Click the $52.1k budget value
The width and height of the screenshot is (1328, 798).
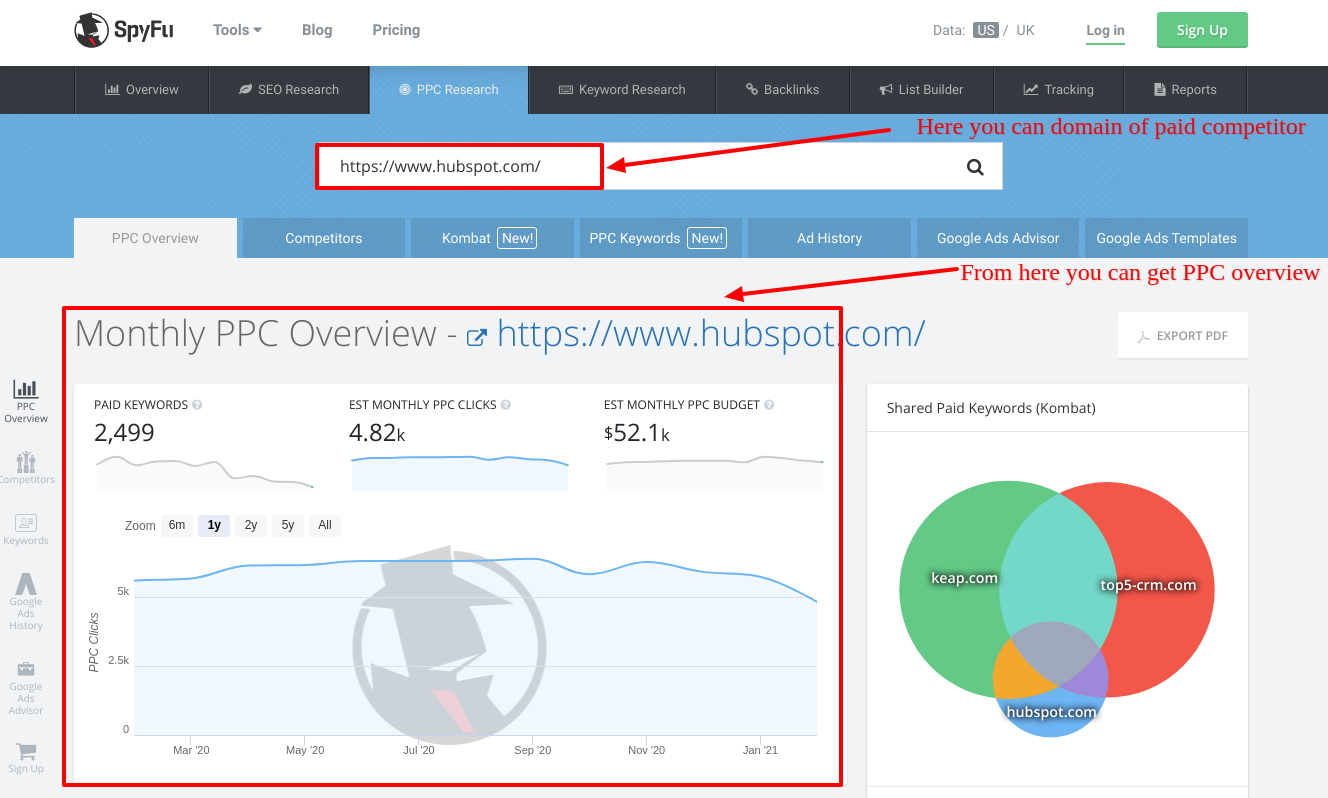[637, 433]
